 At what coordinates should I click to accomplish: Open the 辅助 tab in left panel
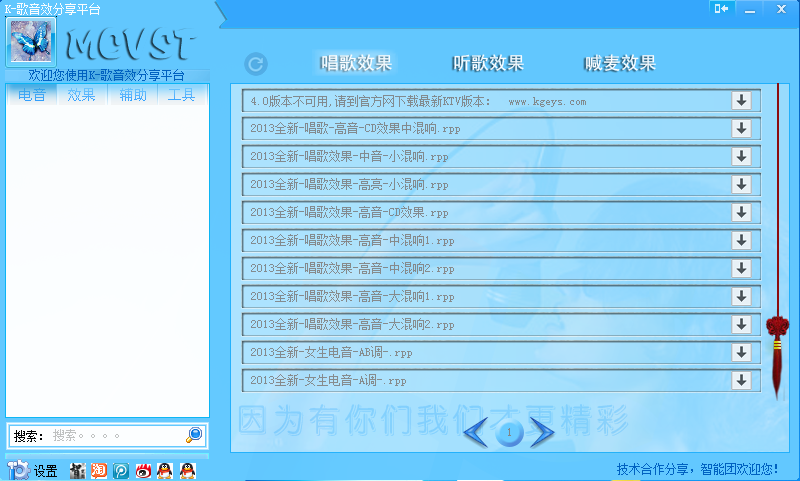click(x=132, y=96)
